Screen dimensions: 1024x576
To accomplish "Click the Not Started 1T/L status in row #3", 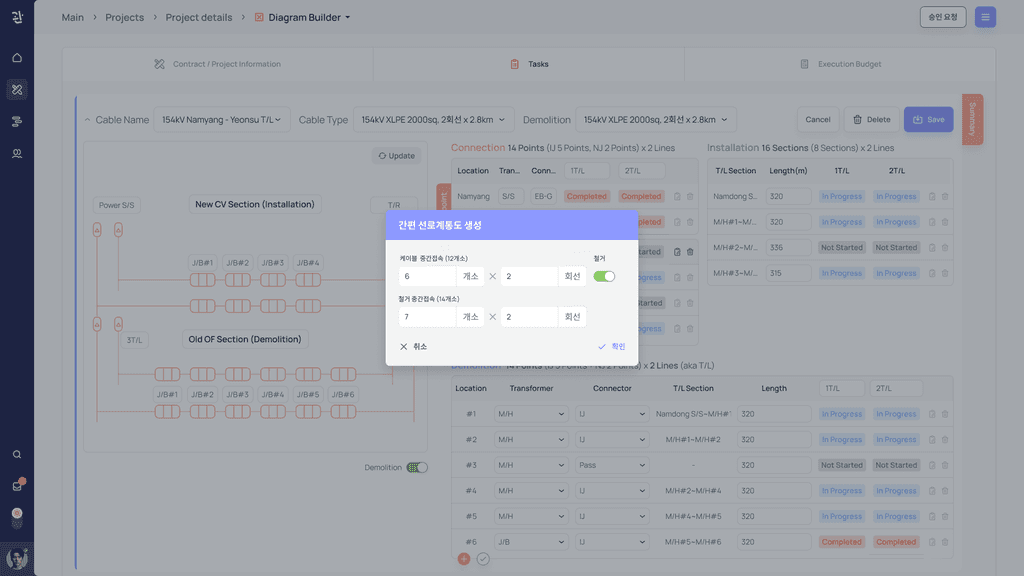I will pyautogui.click(x=842, y=465).
